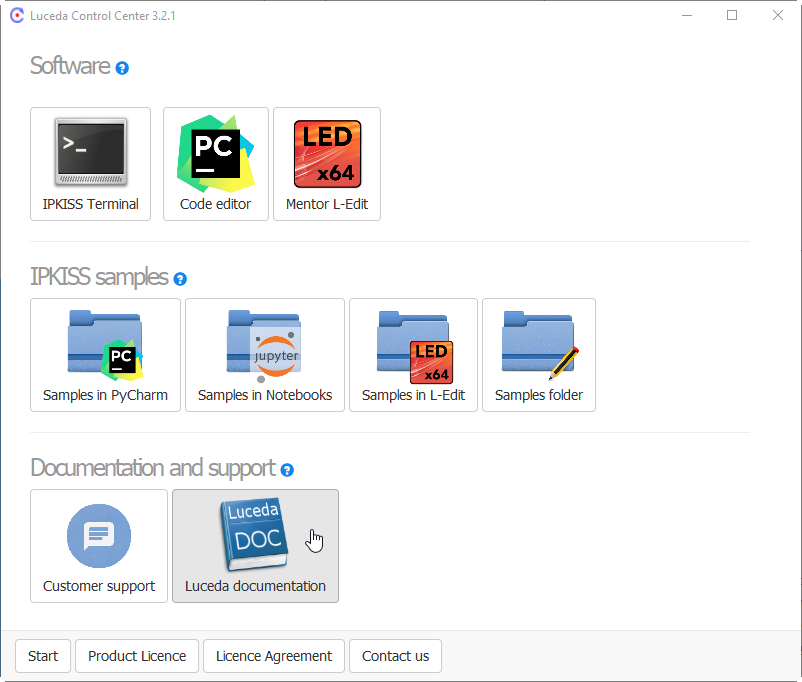Open the Samples folder
802x682 pixels.
(539, 355)
